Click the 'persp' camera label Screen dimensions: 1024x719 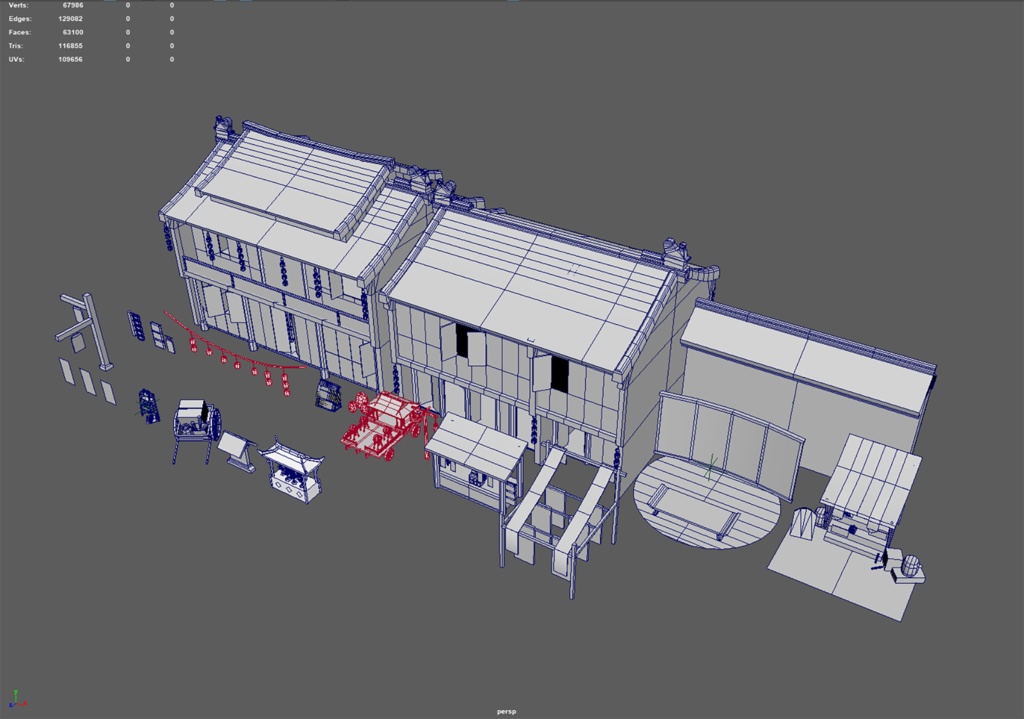(506, 711)
